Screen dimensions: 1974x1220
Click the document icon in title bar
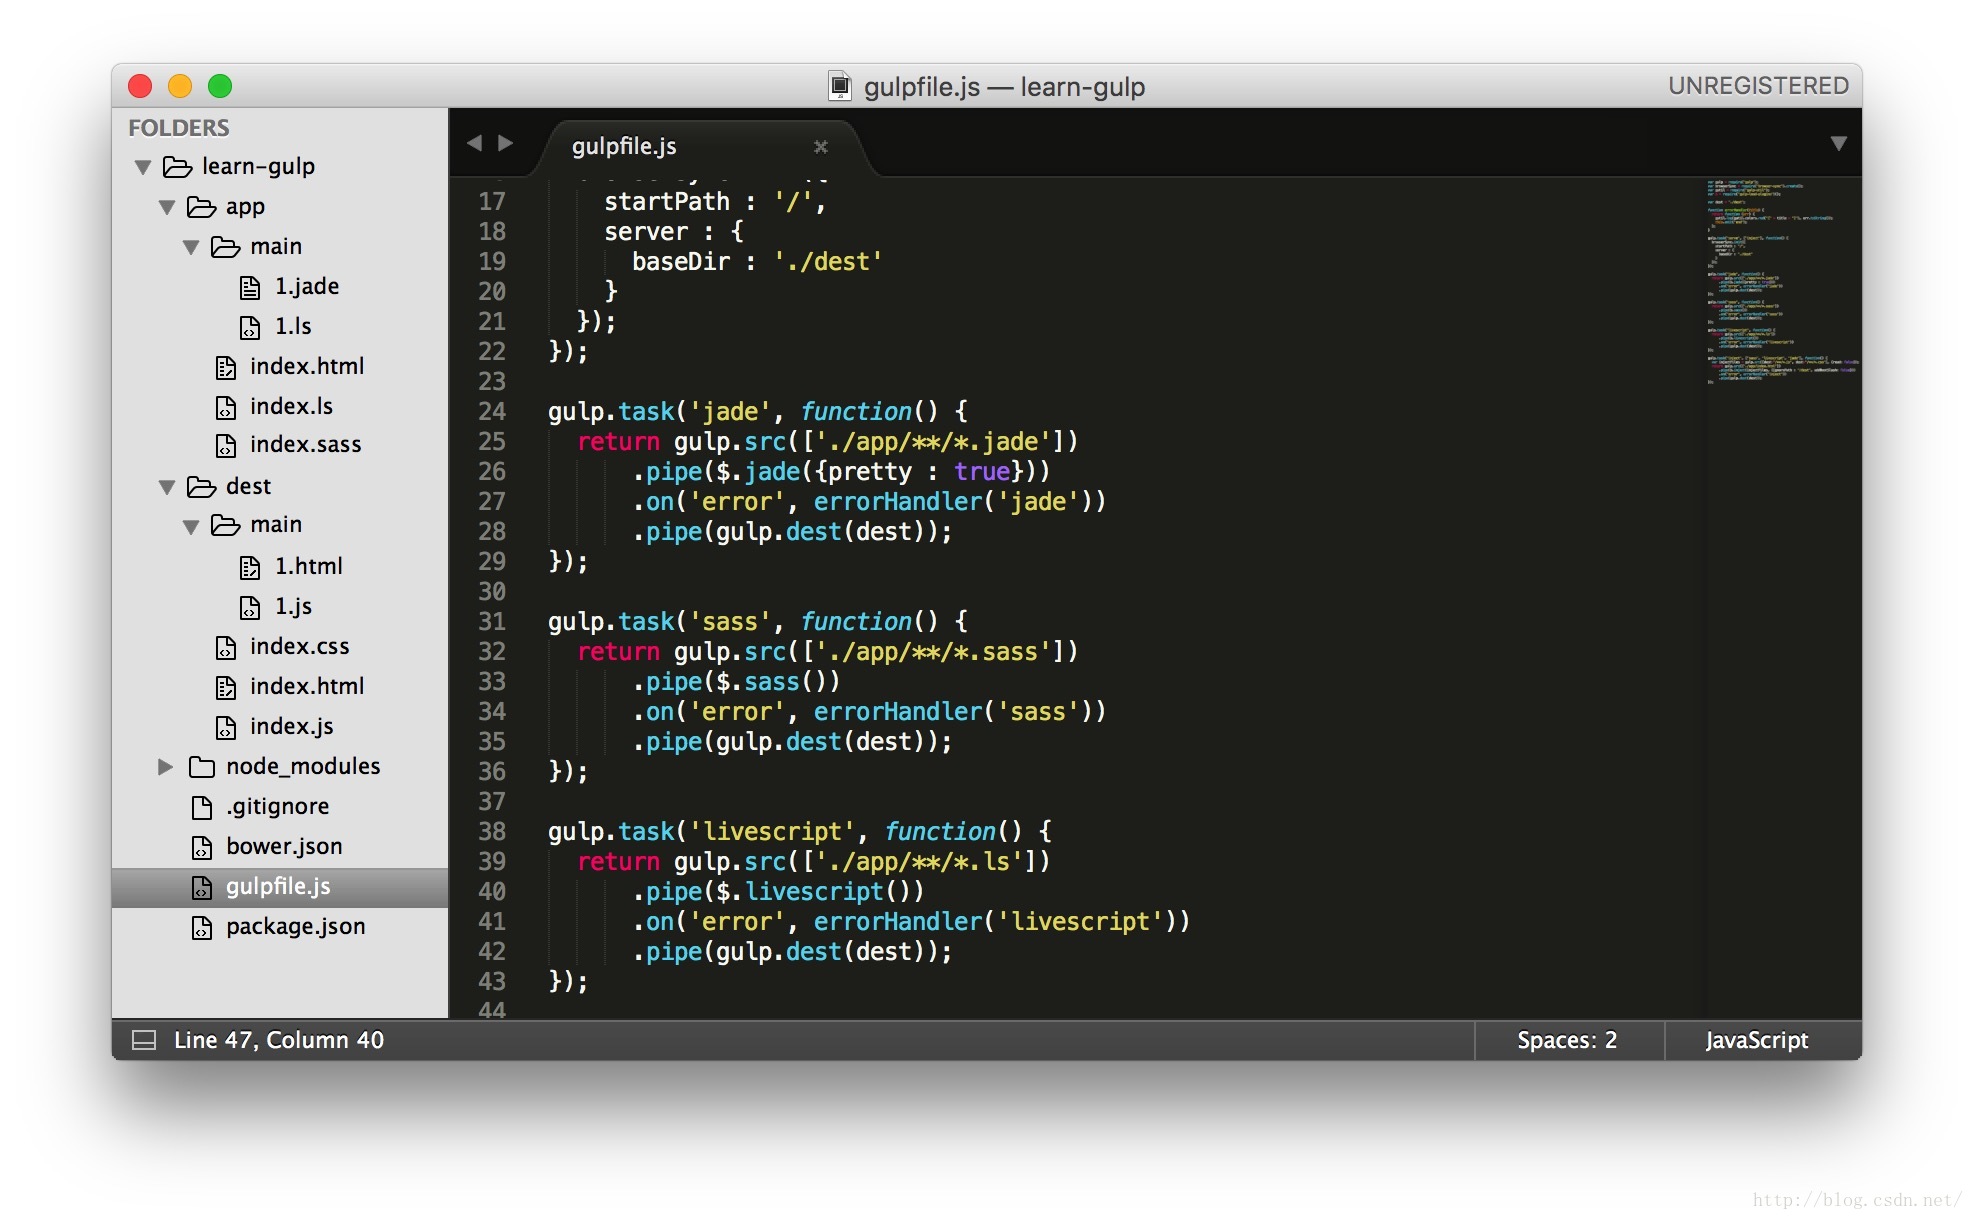840,86
